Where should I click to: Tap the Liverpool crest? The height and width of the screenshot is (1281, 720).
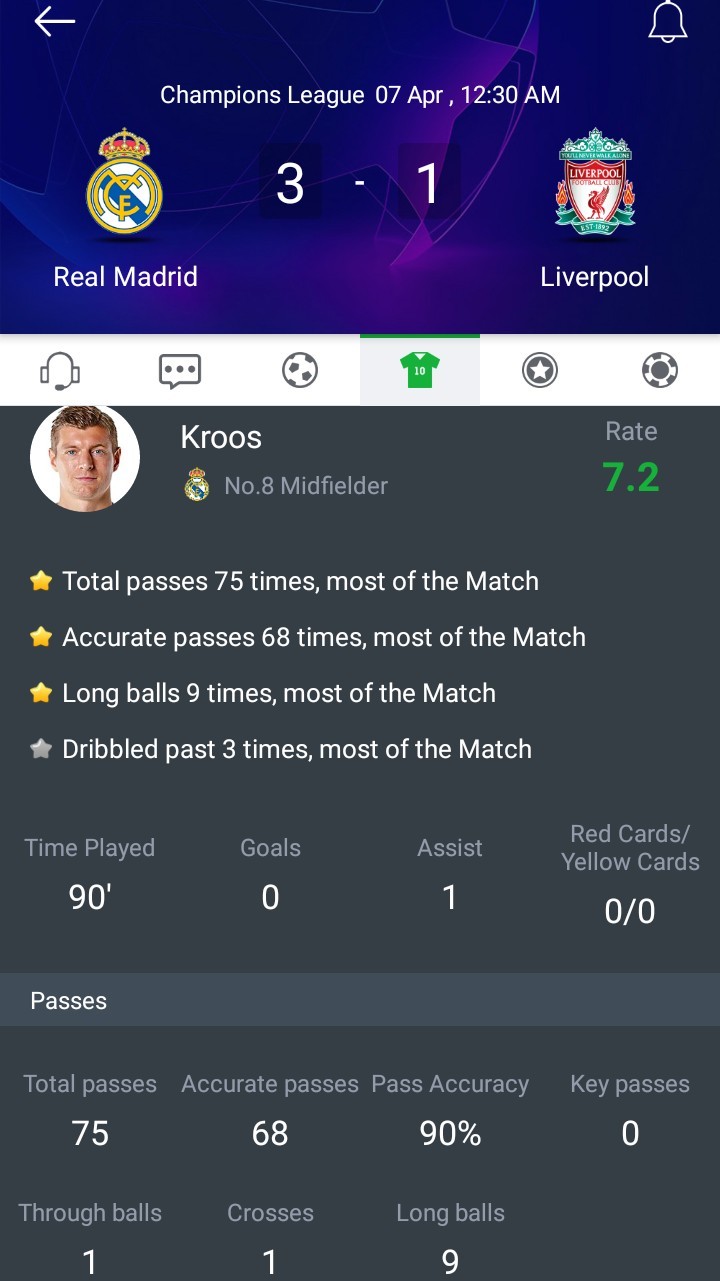click(x=595, y=182)
